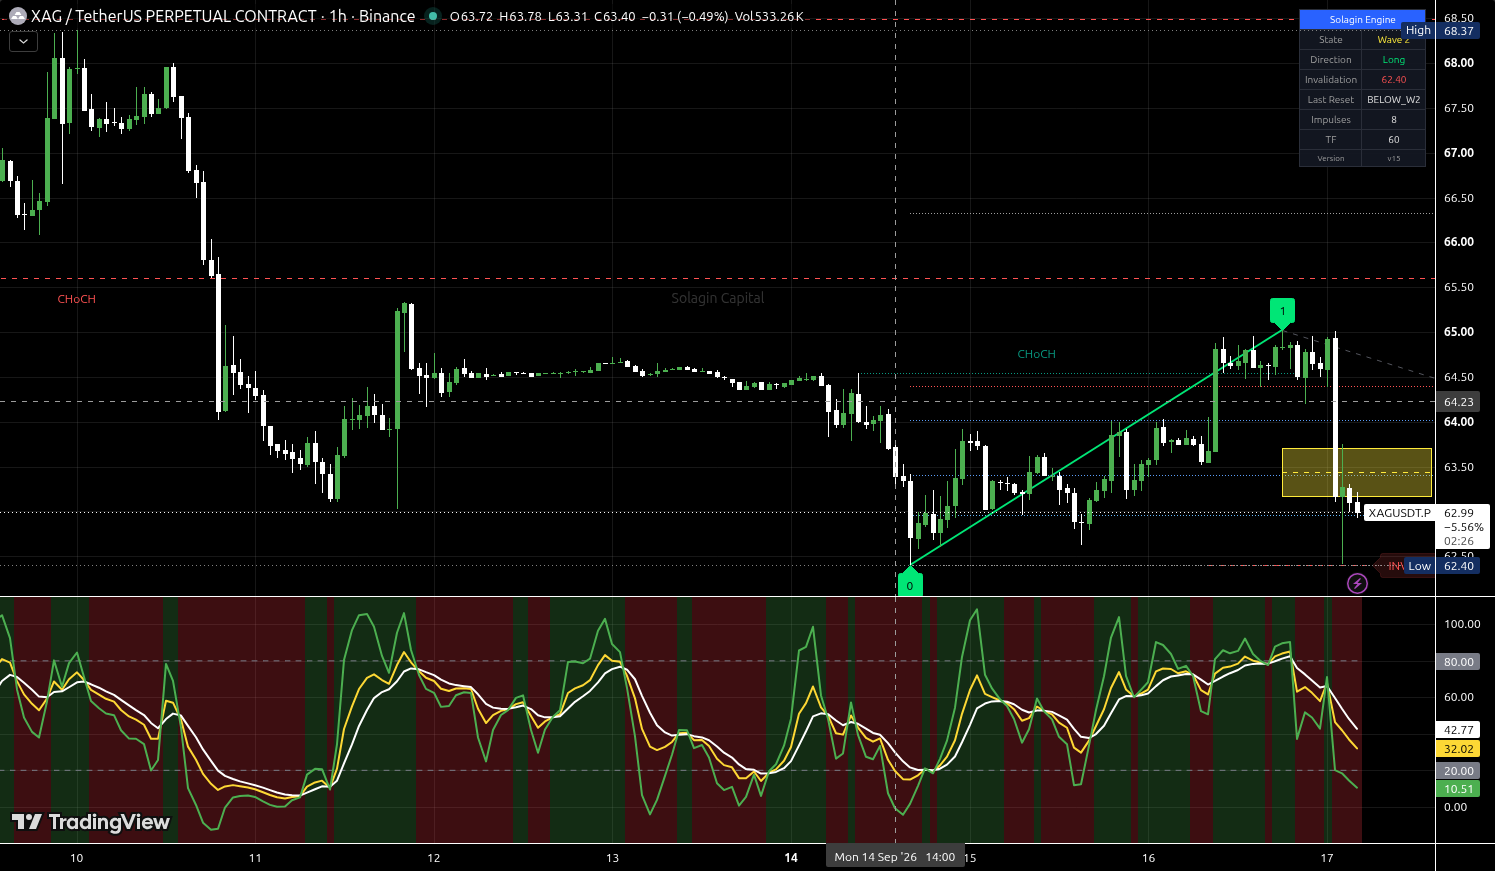Open the TradingView logo link
Screen dimensions: 1495x871
click(x=91, y=822)
